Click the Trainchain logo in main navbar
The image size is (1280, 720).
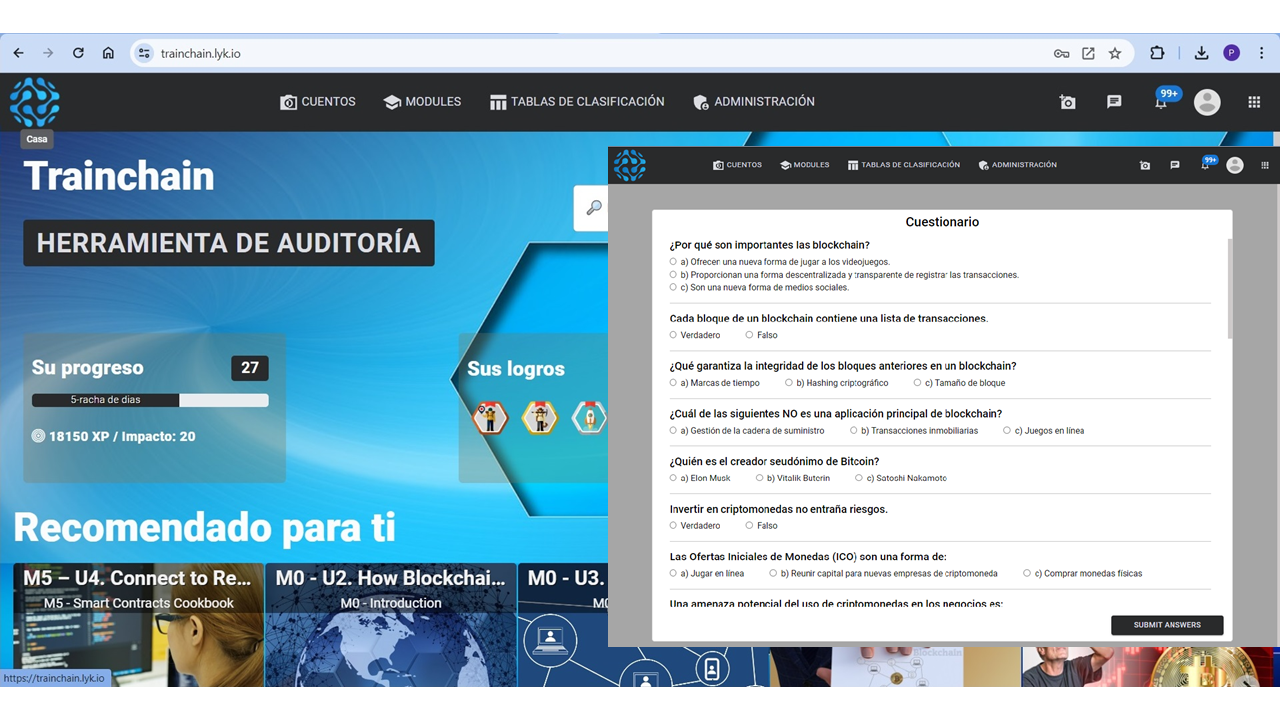[35, 102]
